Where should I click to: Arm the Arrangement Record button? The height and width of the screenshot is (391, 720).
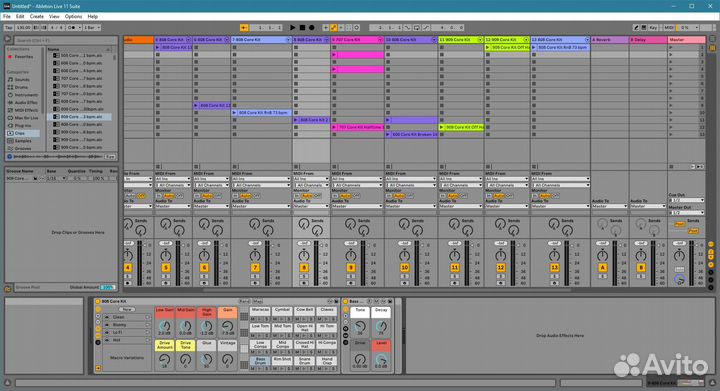(311, 28)
